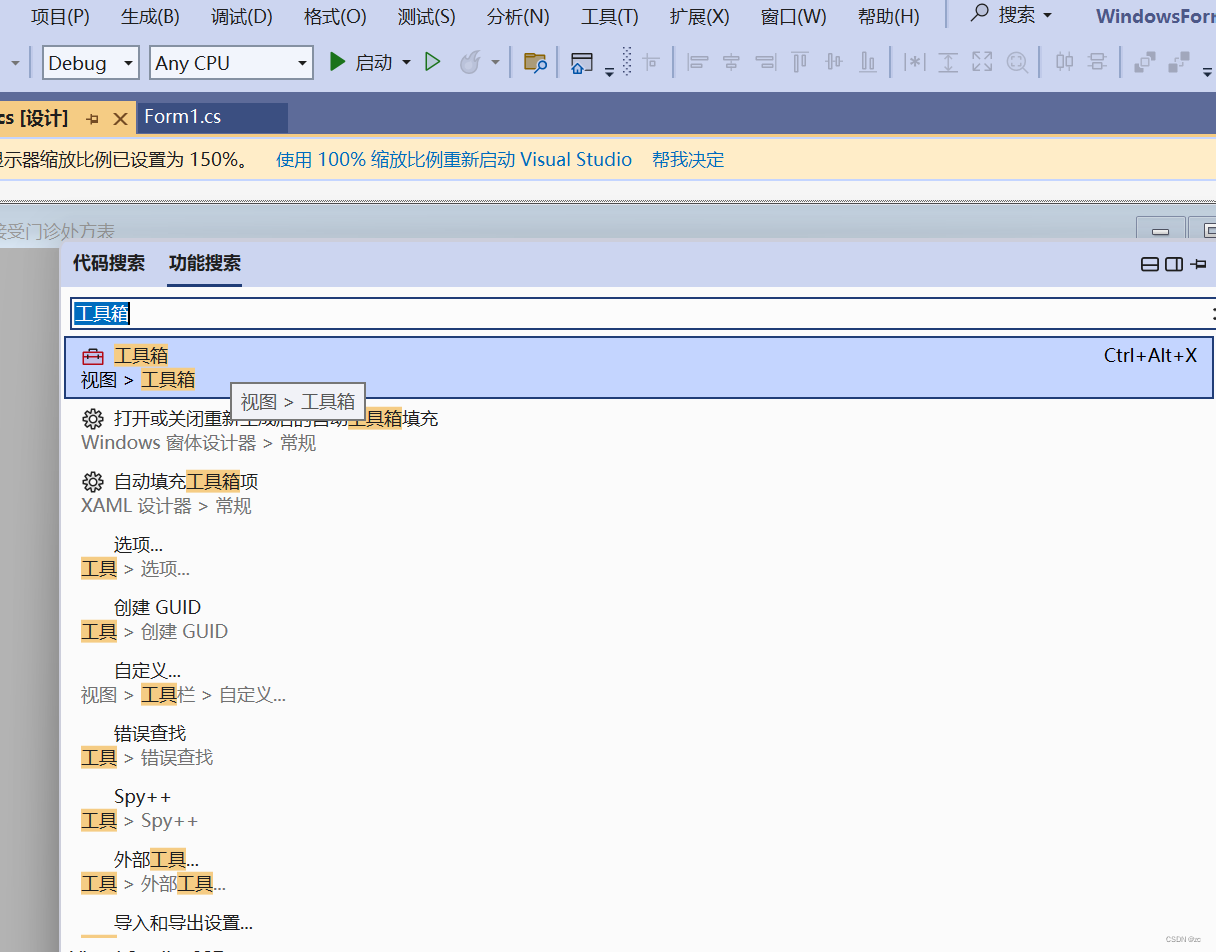Viewport: 1216px width, 952px height.
Task: Click the link 使用 100% 缩放比例重新启动 Visual Studio
Action: point(454,159)
